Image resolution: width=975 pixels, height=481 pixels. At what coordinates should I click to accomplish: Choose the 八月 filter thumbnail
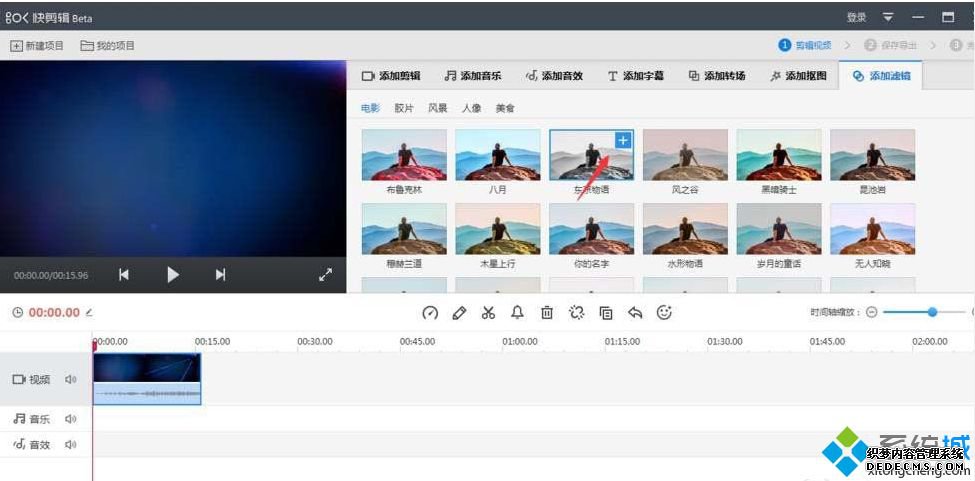497,155
